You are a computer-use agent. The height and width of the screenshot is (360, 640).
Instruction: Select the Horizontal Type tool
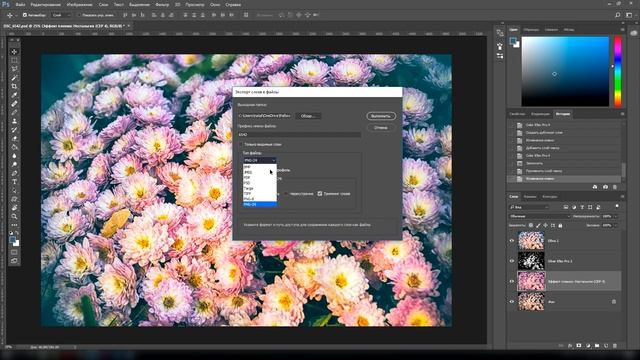pos(14,182)
